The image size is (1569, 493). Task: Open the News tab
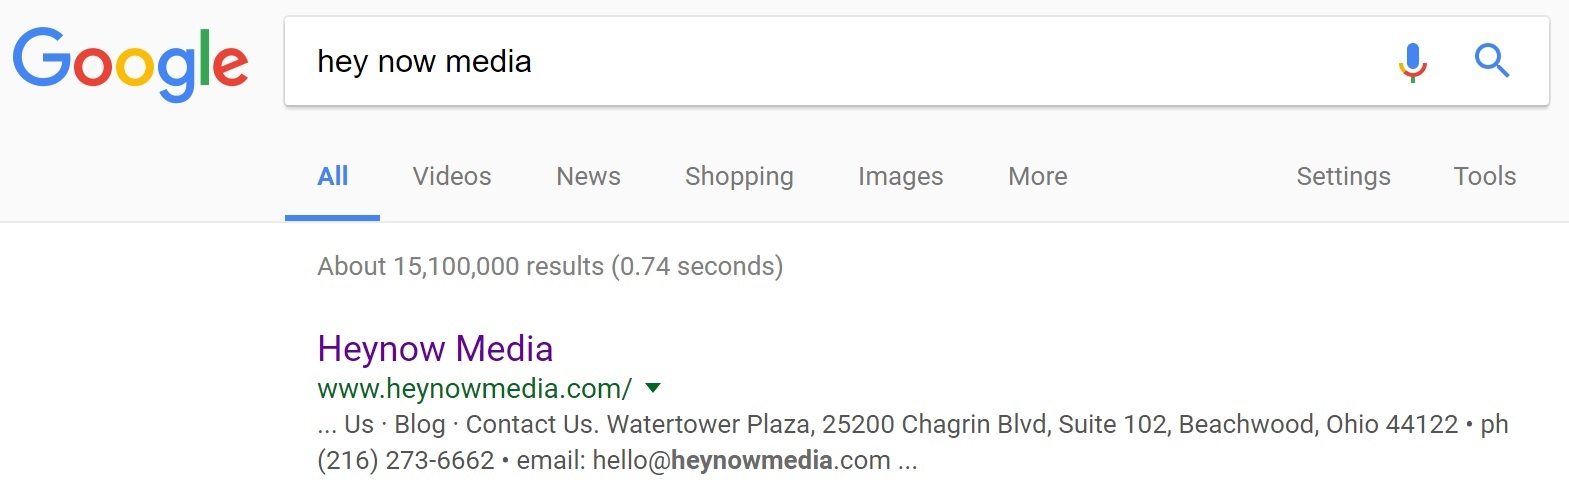pos(588,177)
